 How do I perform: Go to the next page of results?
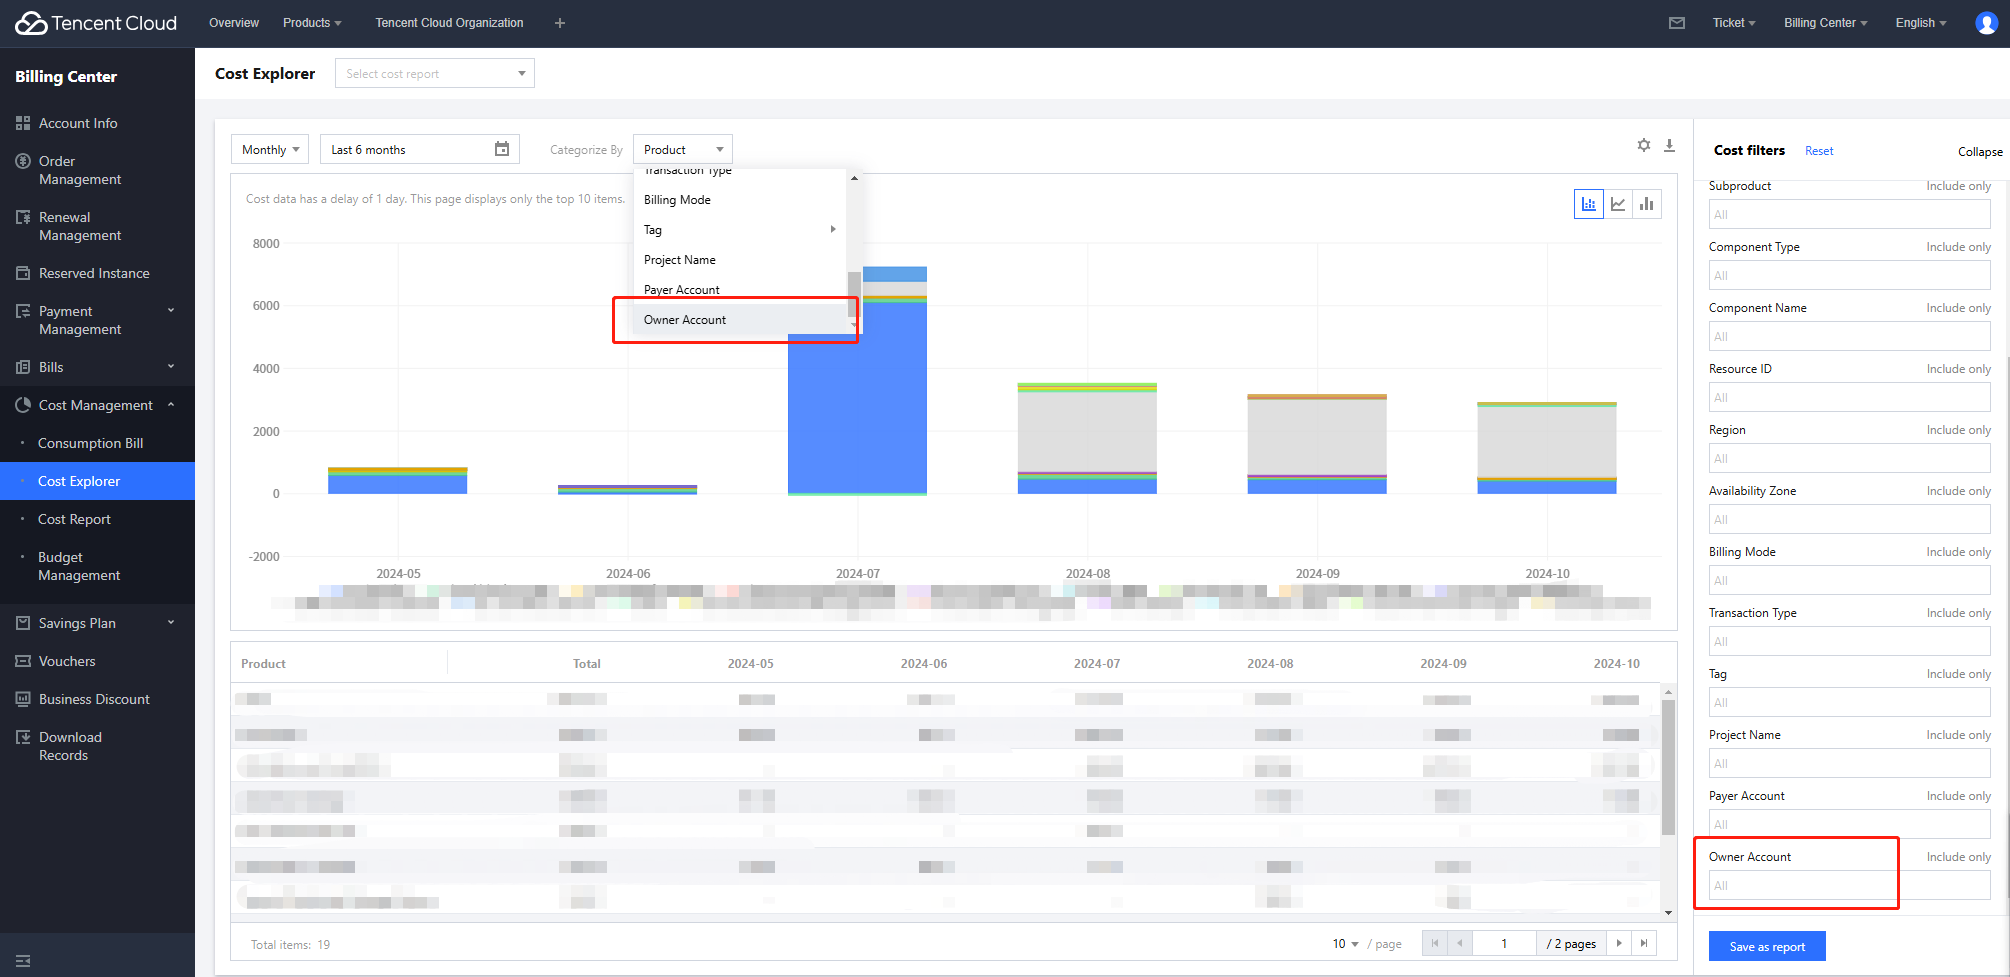[1619, 943]
